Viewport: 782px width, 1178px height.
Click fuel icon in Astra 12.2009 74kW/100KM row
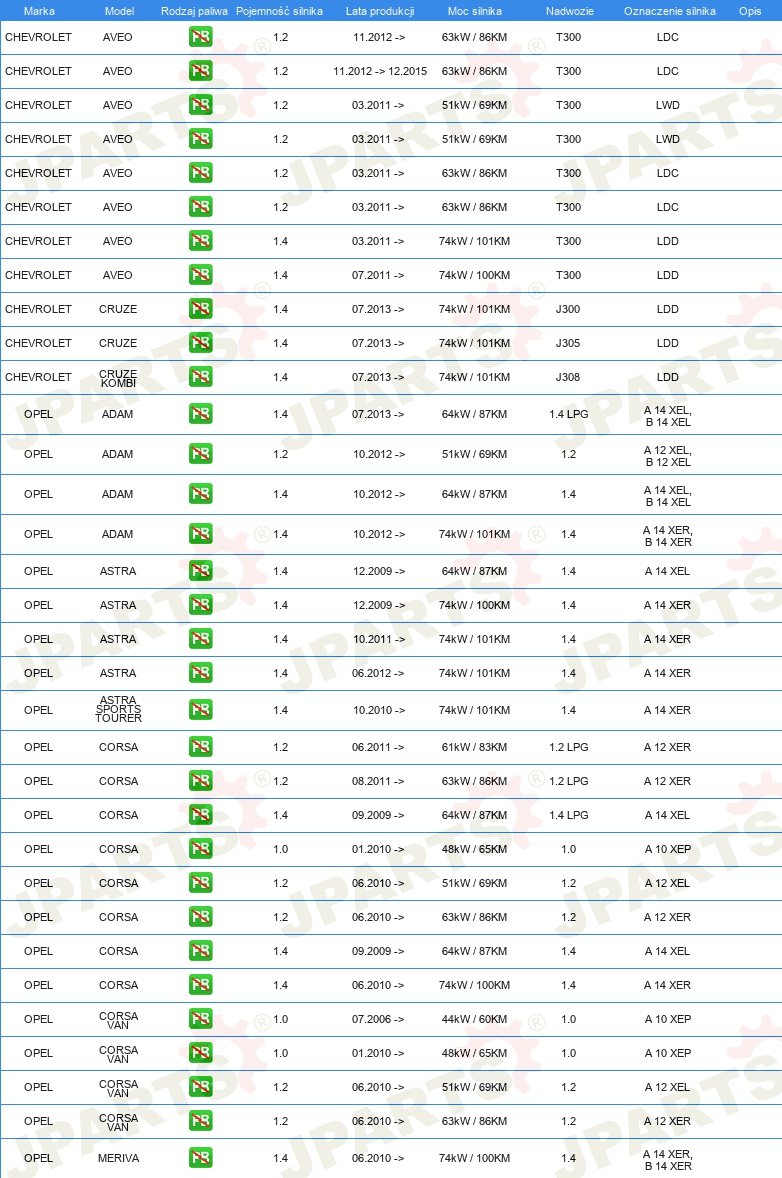201,605
